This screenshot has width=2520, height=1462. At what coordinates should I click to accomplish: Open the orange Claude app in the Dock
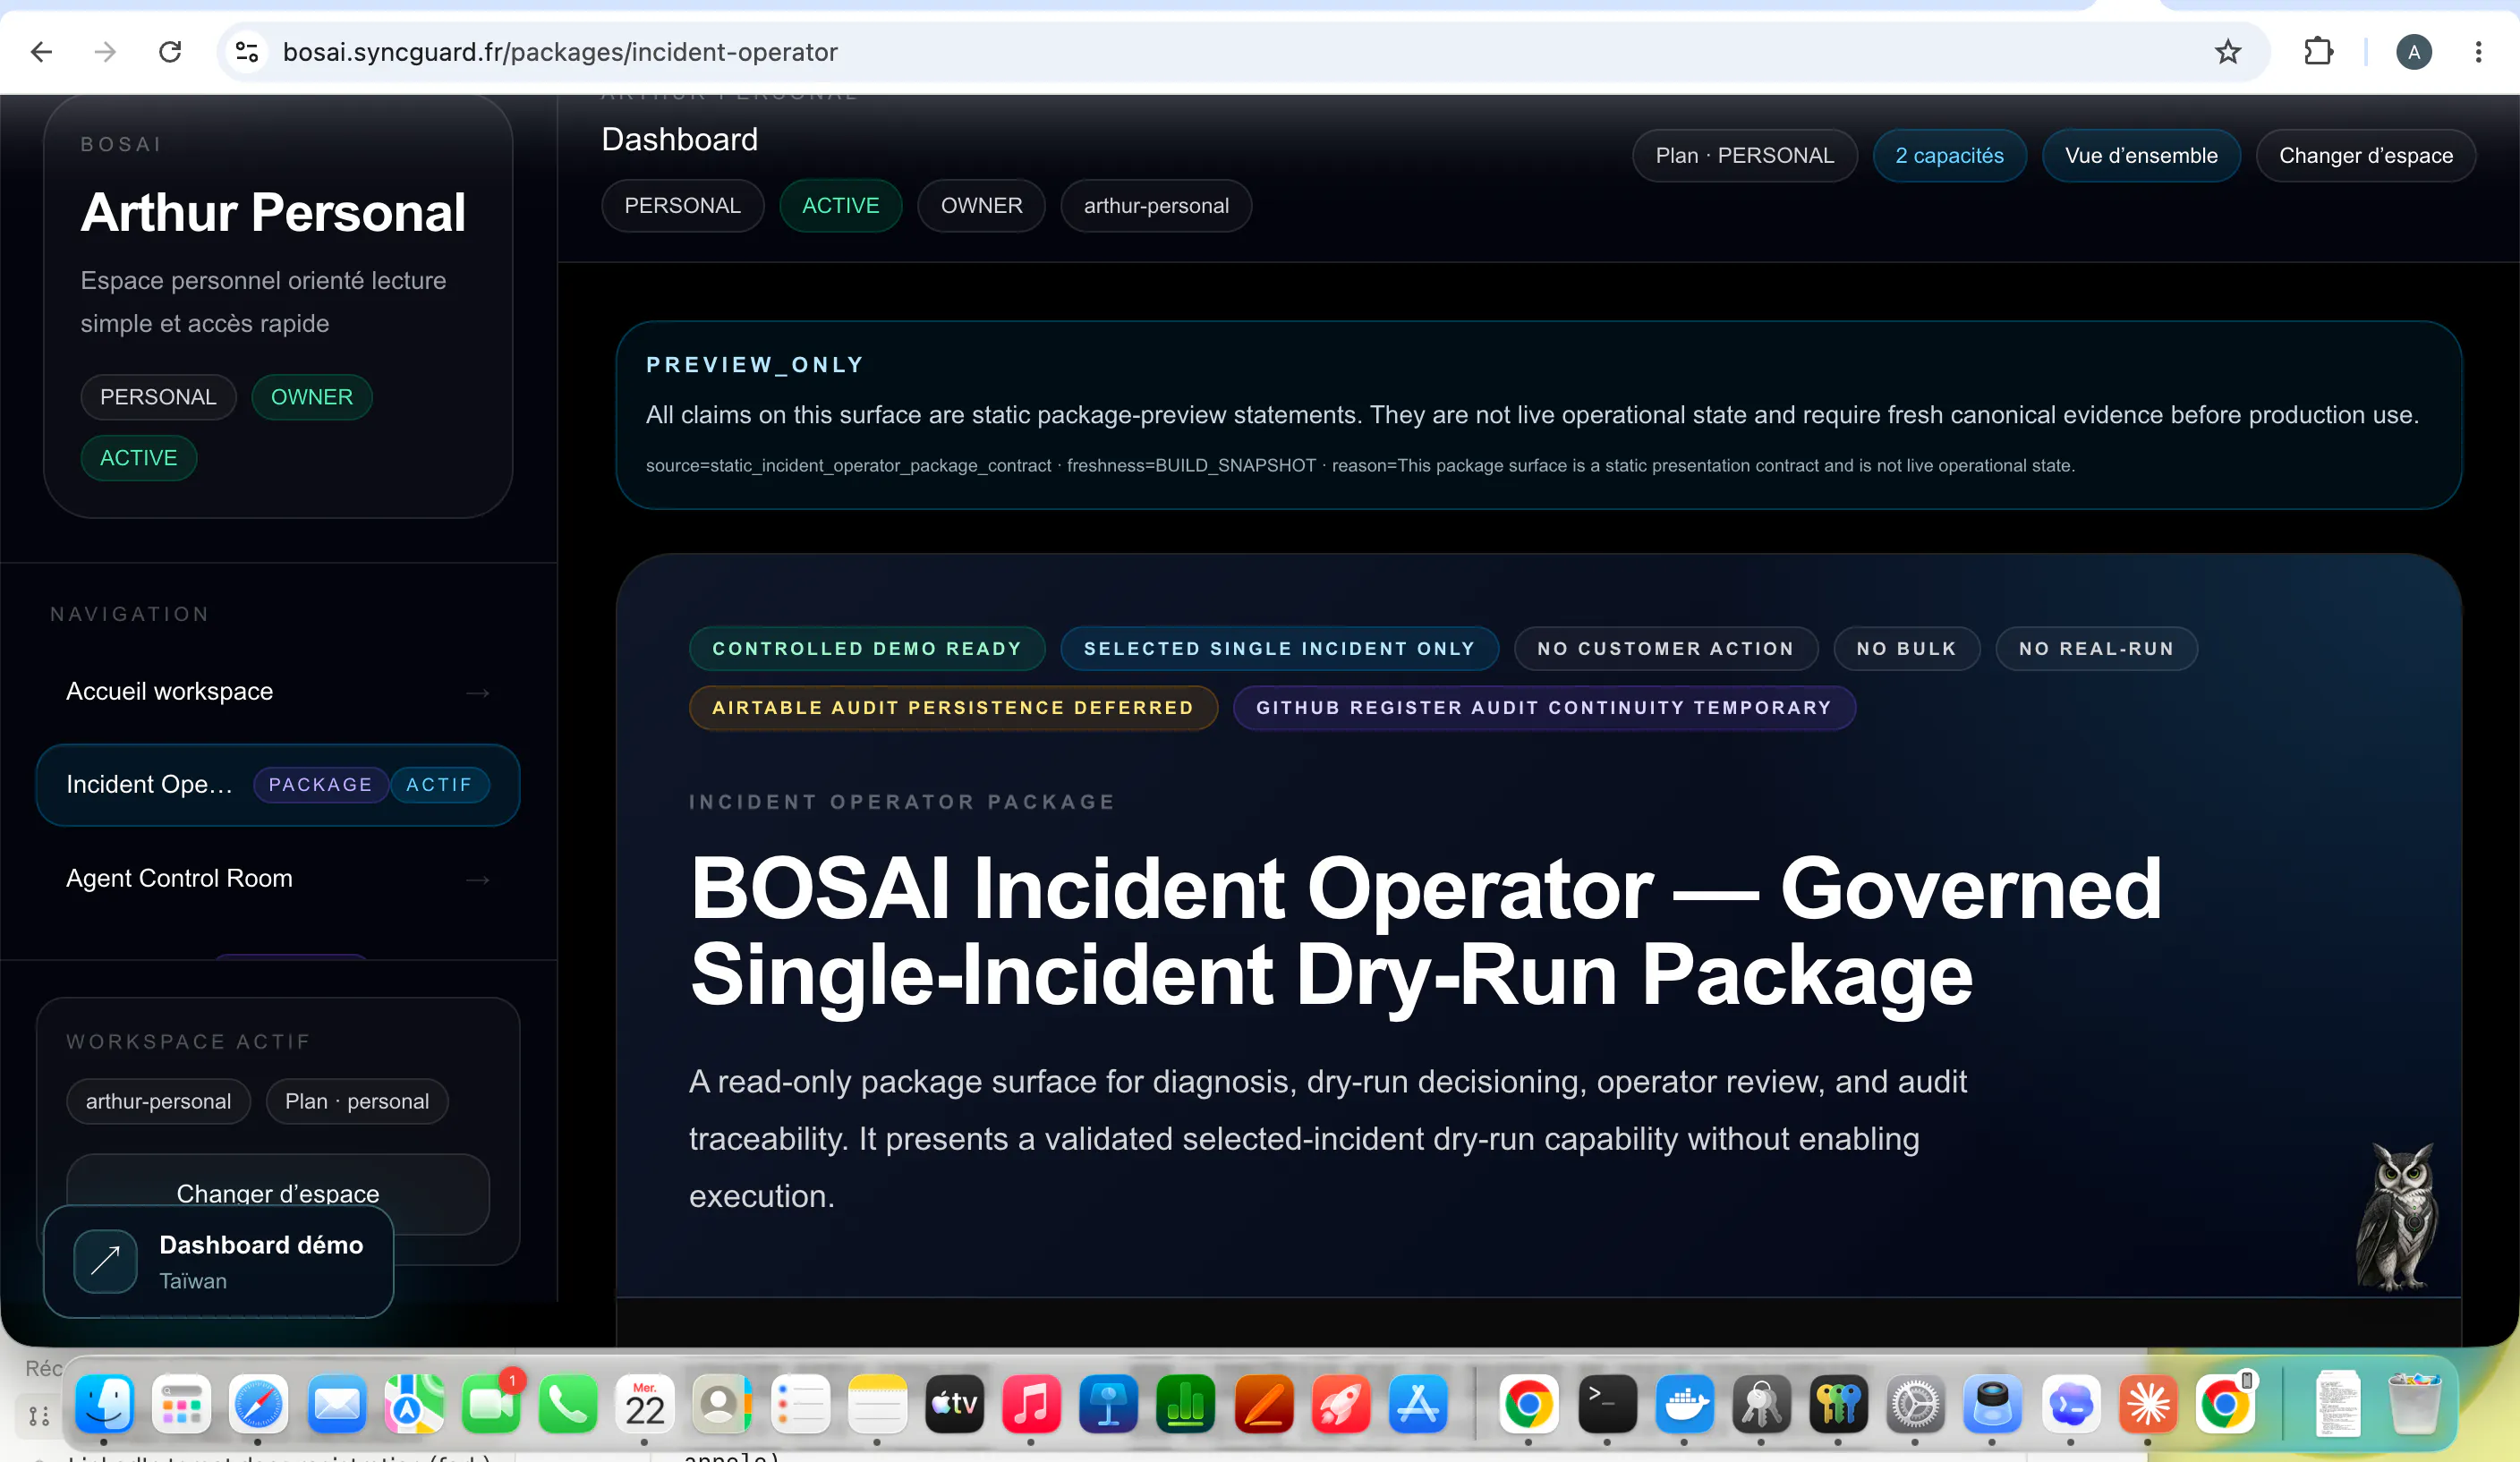click(2147, 1404)
